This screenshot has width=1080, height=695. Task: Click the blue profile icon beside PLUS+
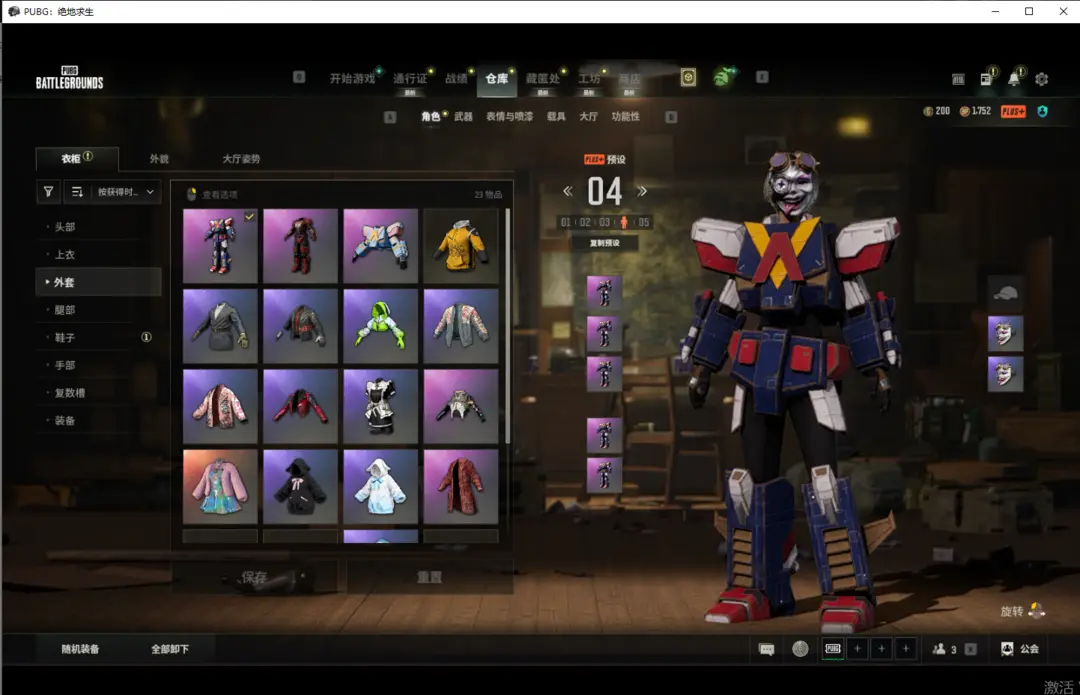1043,112
